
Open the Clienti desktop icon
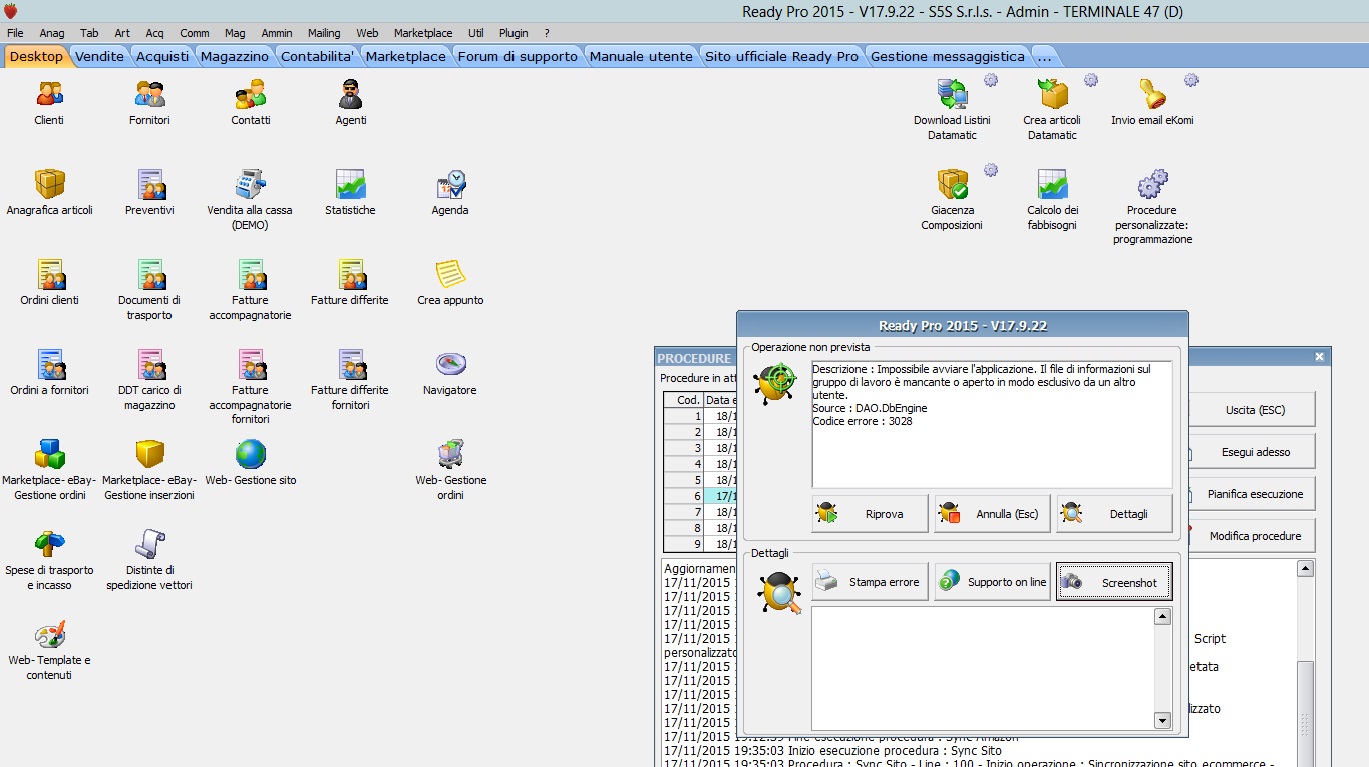pos(49,95)
